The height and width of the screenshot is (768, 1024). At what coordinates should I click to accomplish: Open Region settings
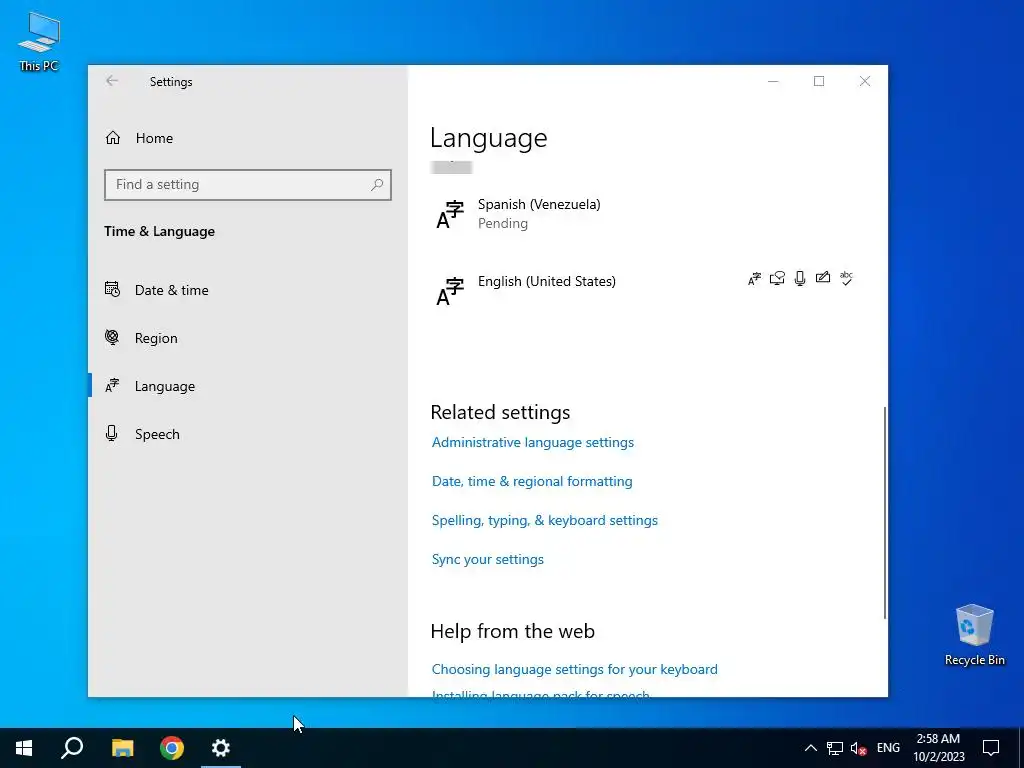(x=155, y=338)
